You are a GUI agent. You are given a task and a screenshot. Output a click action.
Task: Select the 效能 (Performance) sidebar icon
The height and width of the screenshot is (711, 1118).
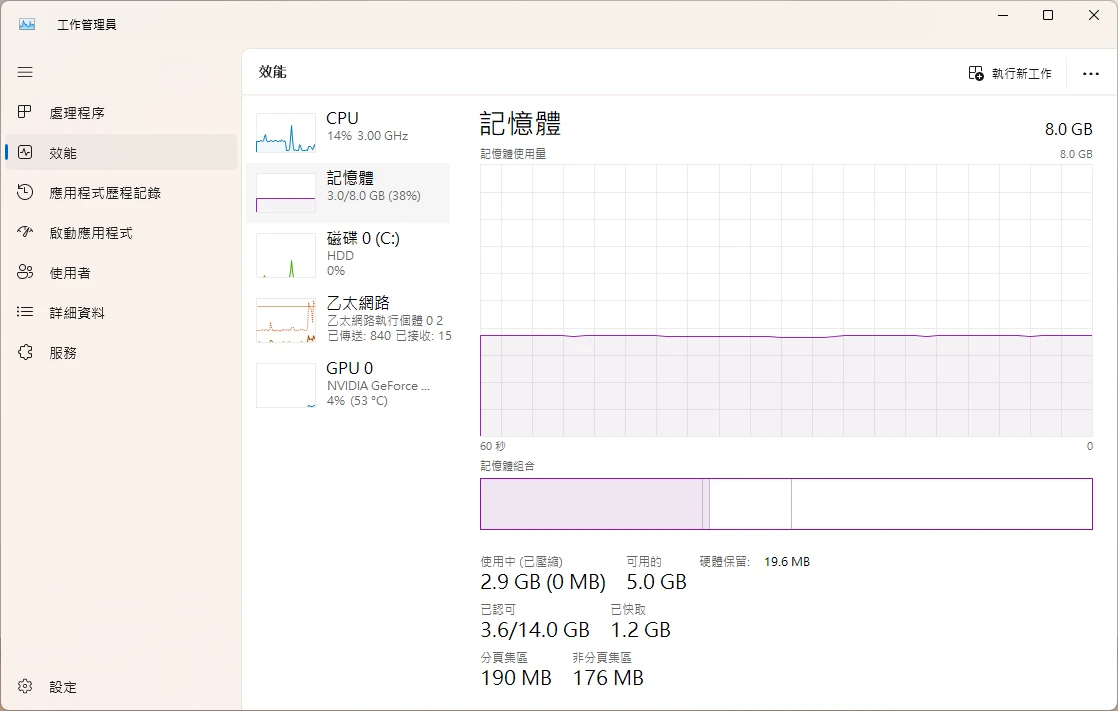[x=26, y=153]
